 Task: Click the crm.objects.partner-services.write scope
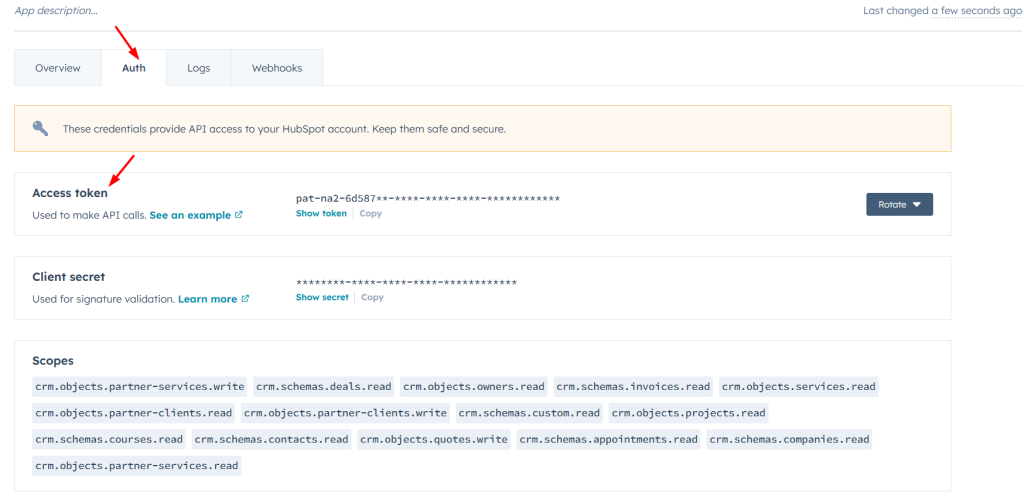pos(140,387)
